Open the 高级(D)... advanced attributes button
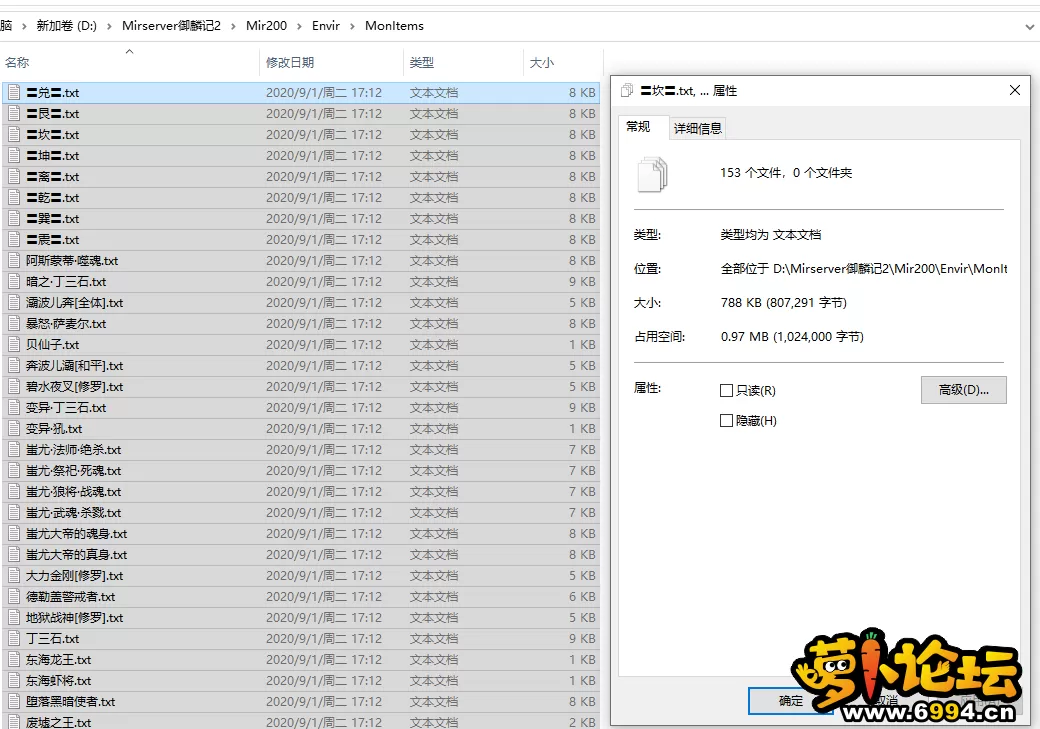The image size is (1040, 729). pyautogui.click(x=964, y=390)
